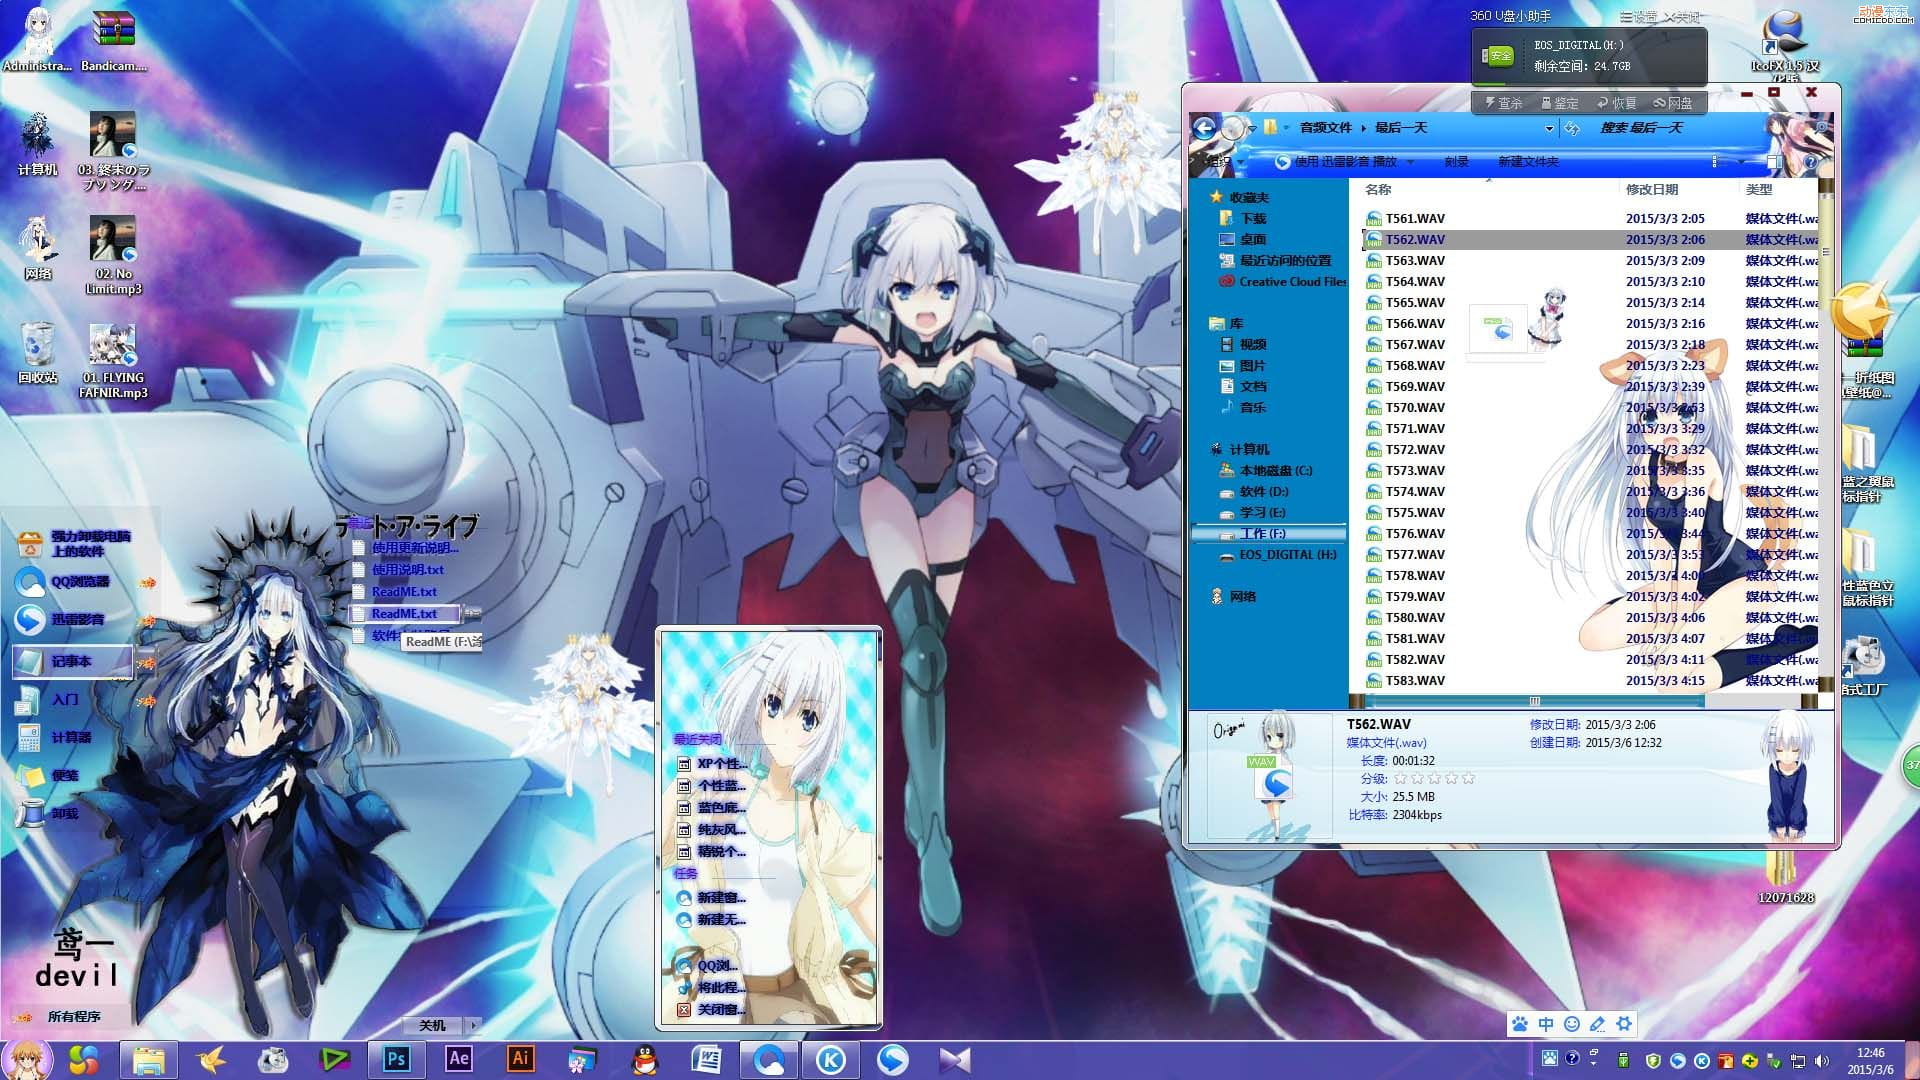This screenshot has height=1080, width=1920.
Task: Click the 查杀 scan icon on 360 toolbar
Action: (1503, 102)
